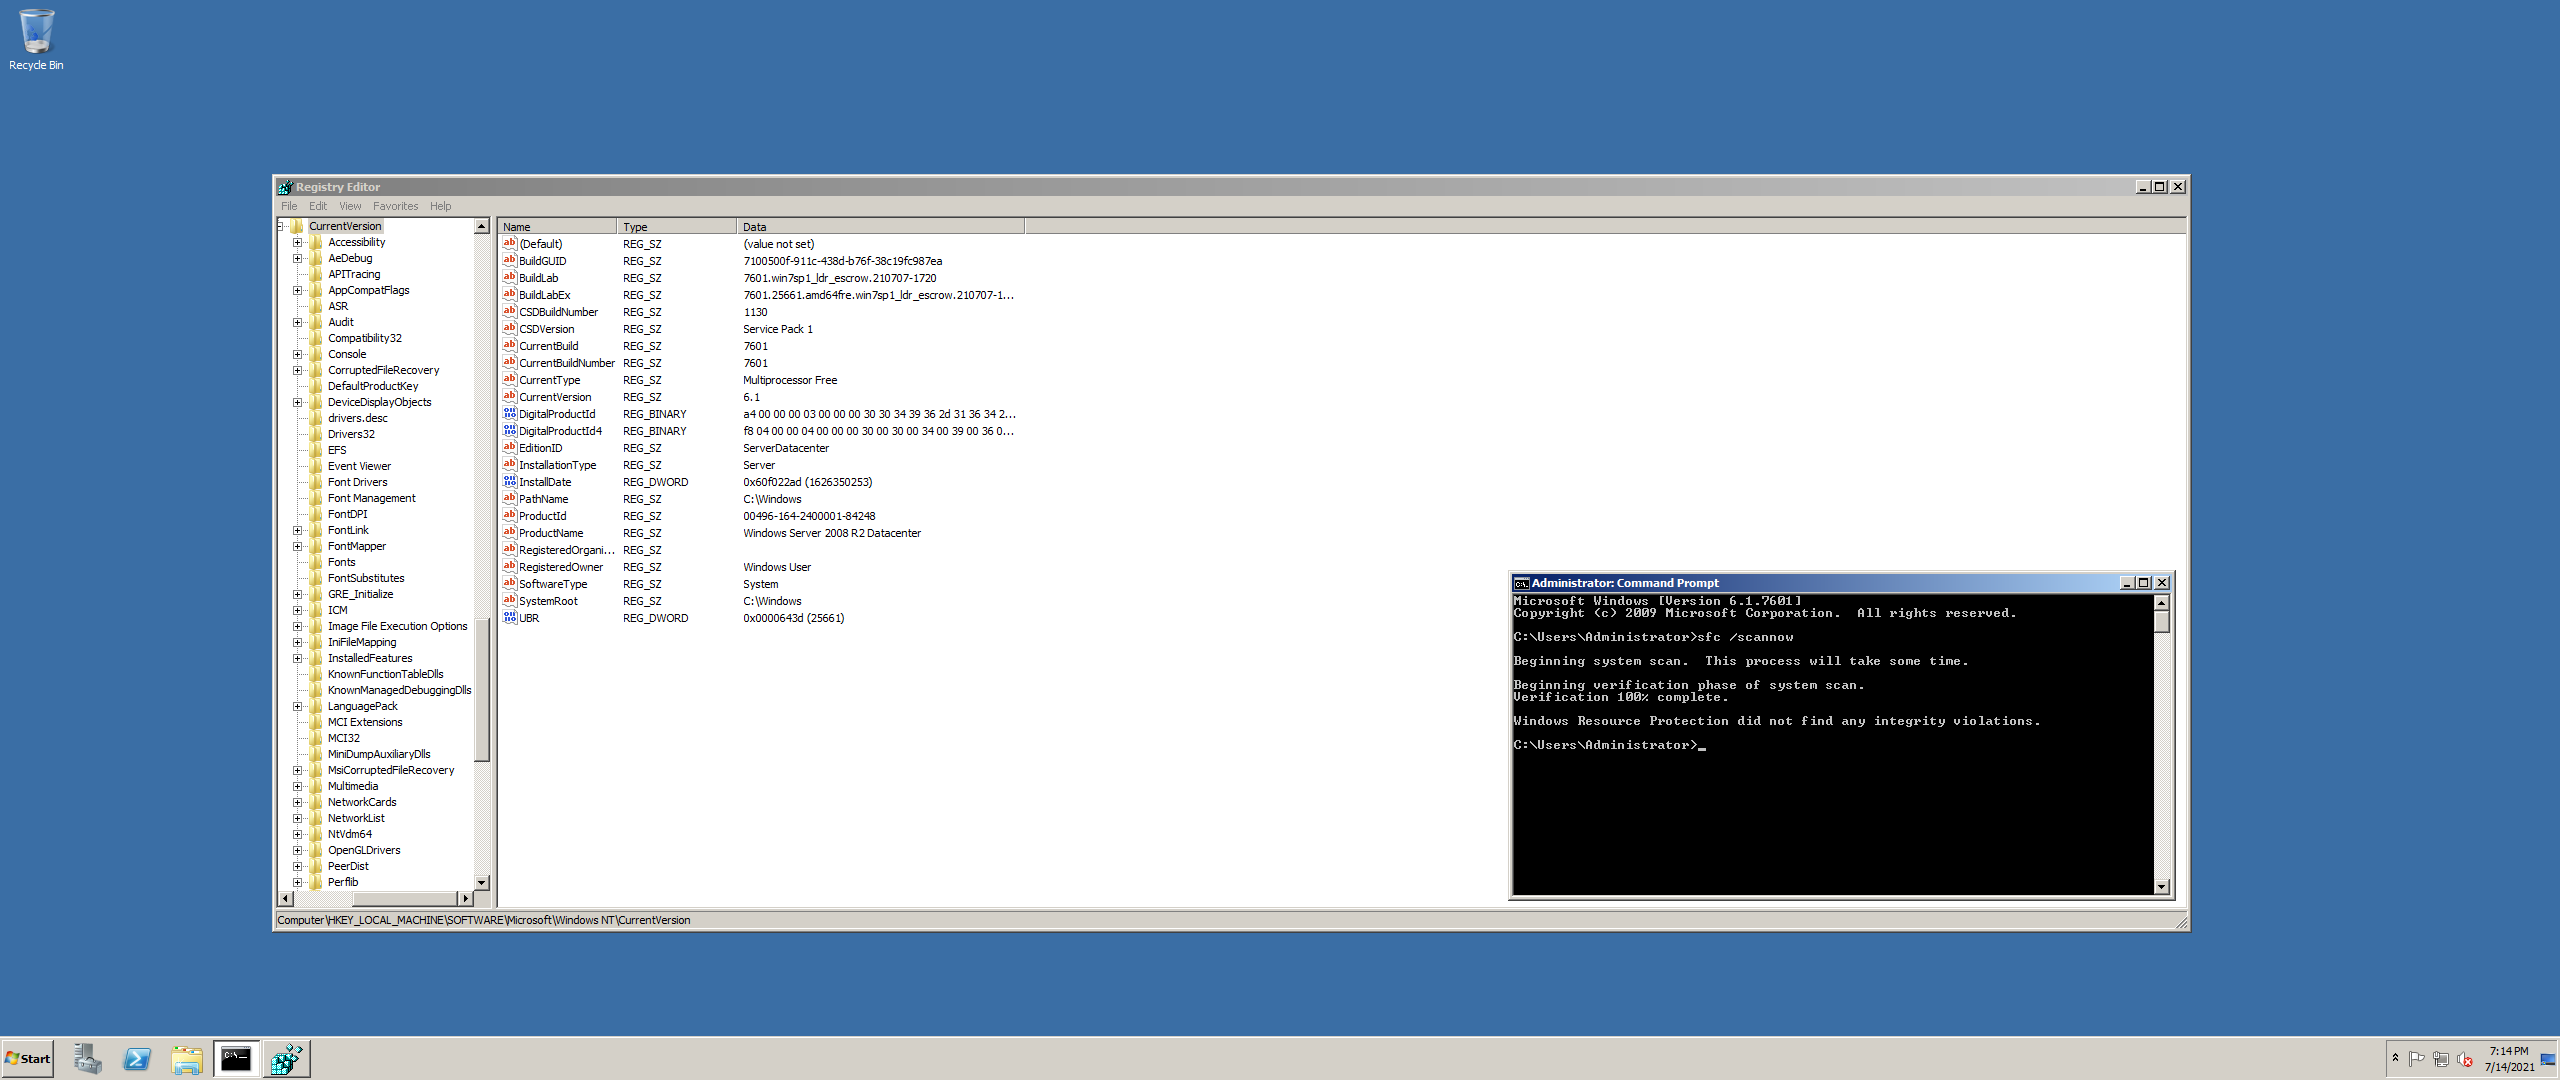Expand the Accessibility registry key
Screen dimensions: 2560x1080
click(x=297, y=242)
